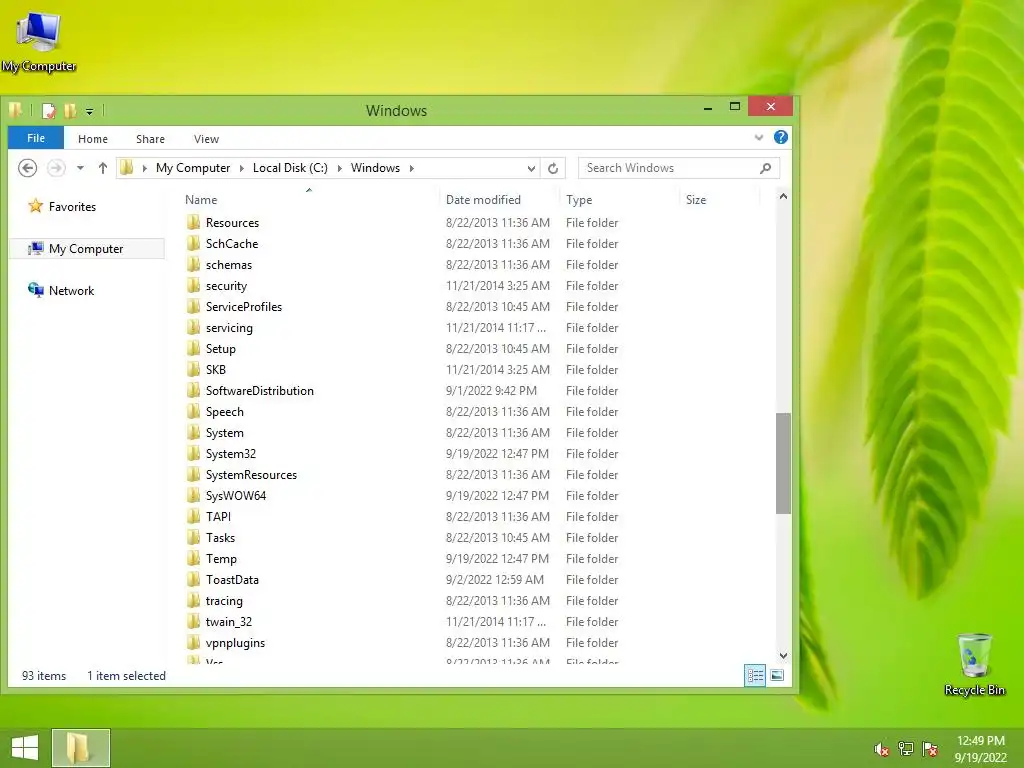Click the scroll up arrow of file list
This screenshot has height=768, width=1024.
click(x=783, y=197)
